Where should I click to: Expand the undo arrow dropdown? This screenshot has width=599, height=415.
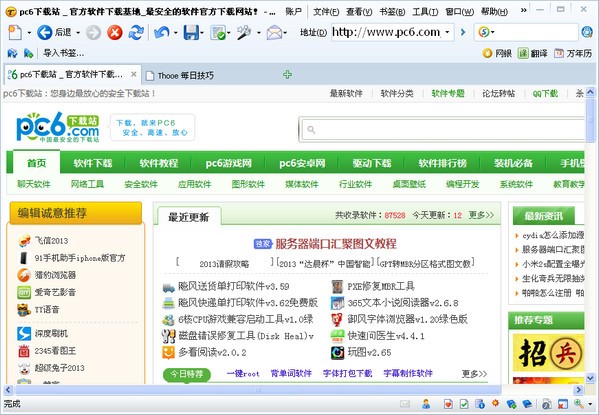(x=175, y=33)
